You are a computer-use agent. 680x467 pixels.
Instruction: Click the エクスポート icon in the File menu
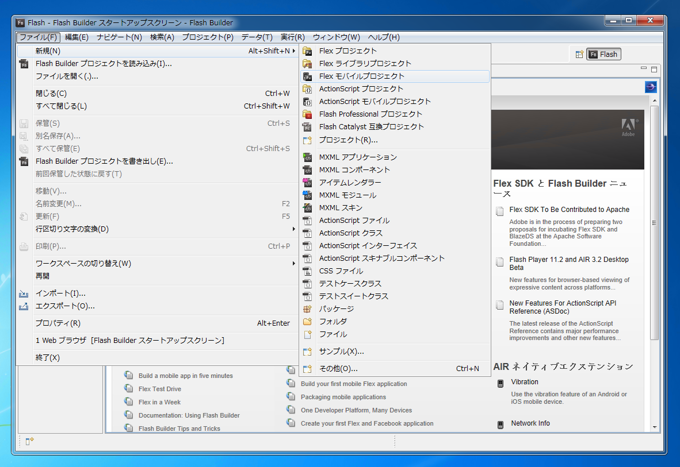pyautogui.click(x=24, y=306)
